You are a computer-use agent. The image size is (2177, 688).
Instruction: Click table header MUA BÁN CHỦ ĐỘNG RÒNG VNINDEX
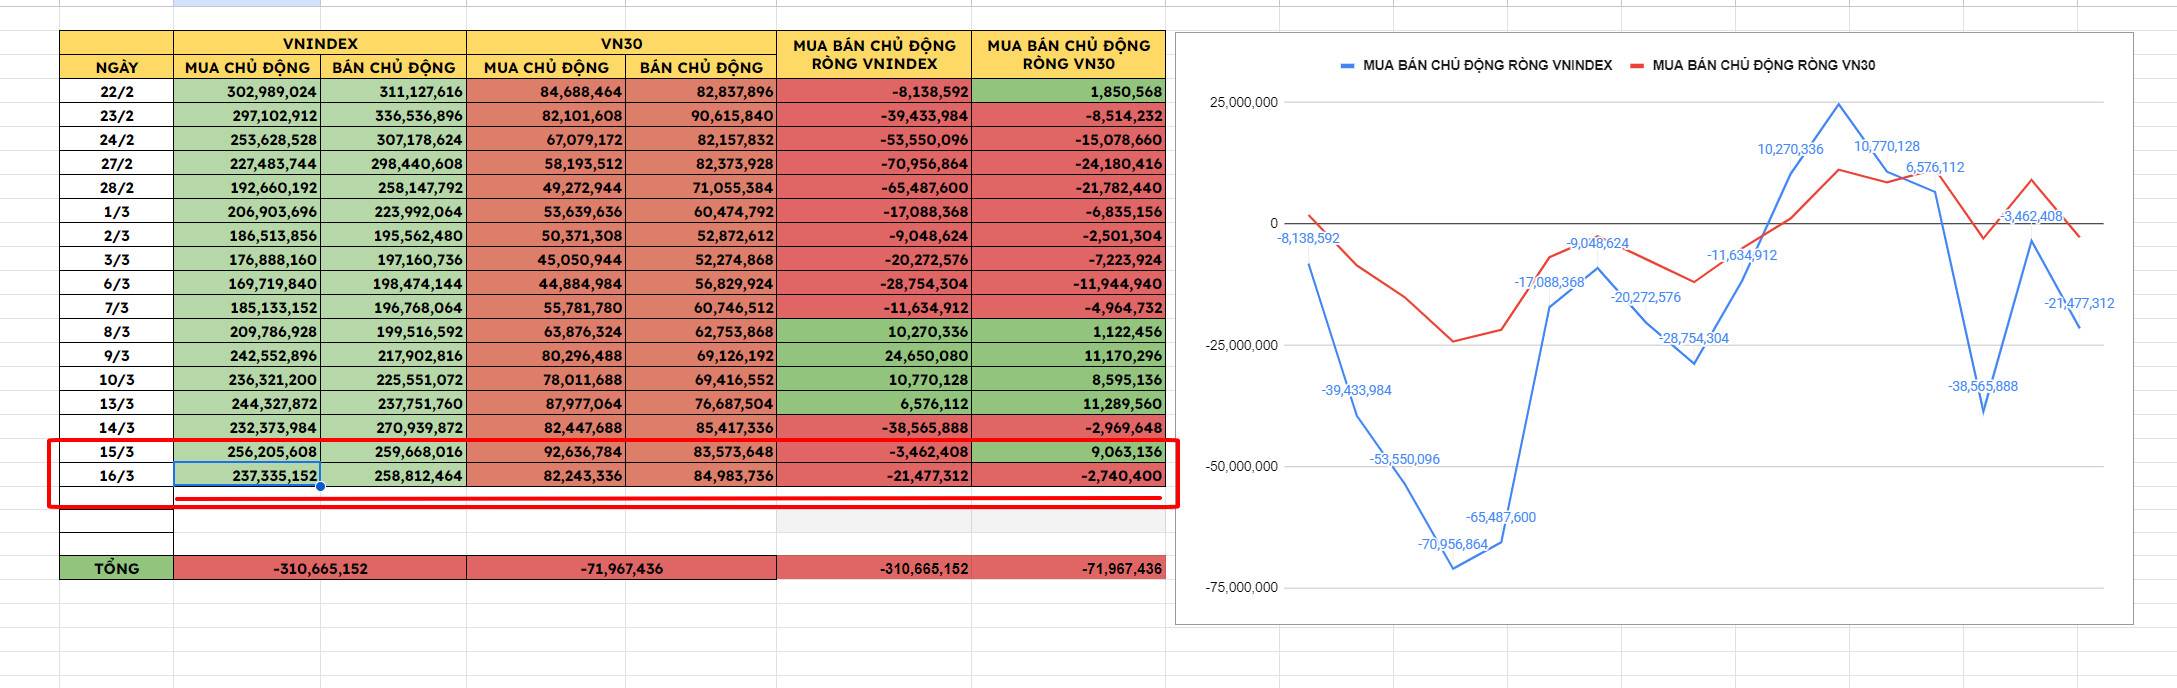click(x=874, y=55)
